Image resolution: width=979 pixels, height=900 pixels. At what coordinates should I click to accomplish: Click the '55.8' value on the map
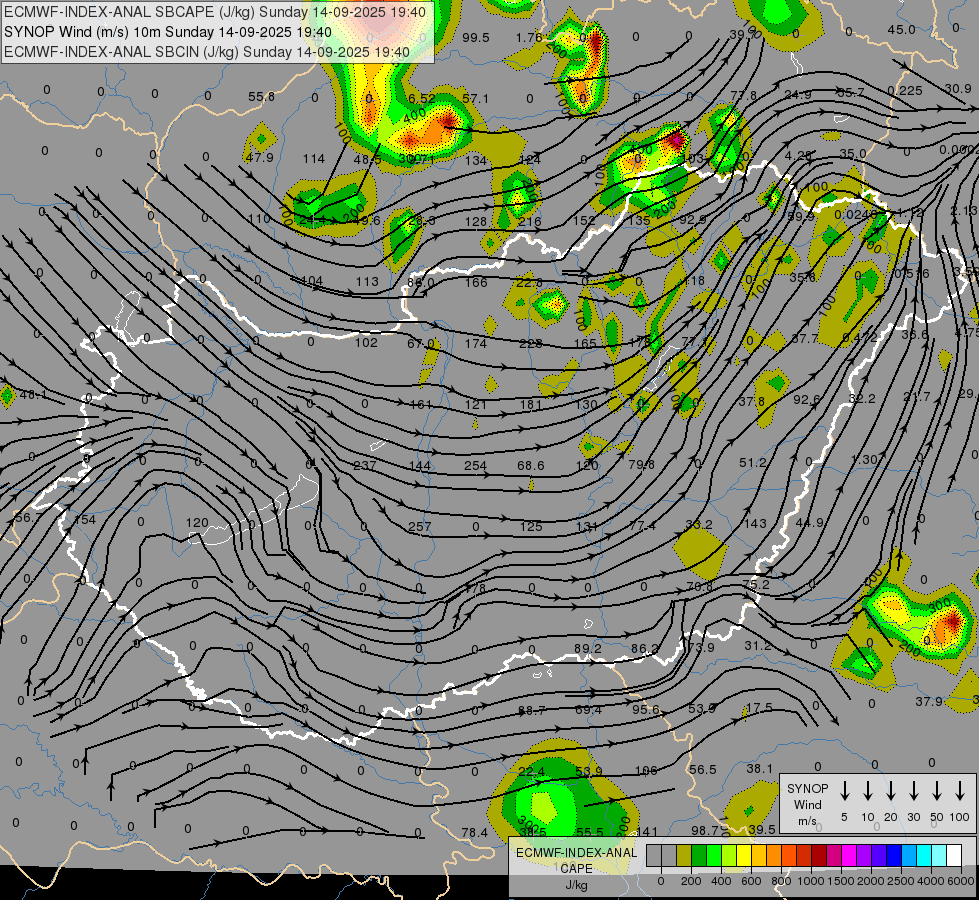pos(261,97)
